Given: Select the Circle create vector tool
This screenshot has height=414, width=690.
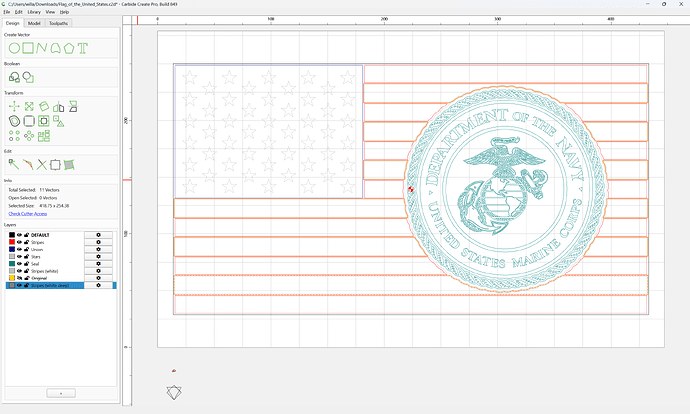Looking at the screenshot, I should [x=14, y=48].
